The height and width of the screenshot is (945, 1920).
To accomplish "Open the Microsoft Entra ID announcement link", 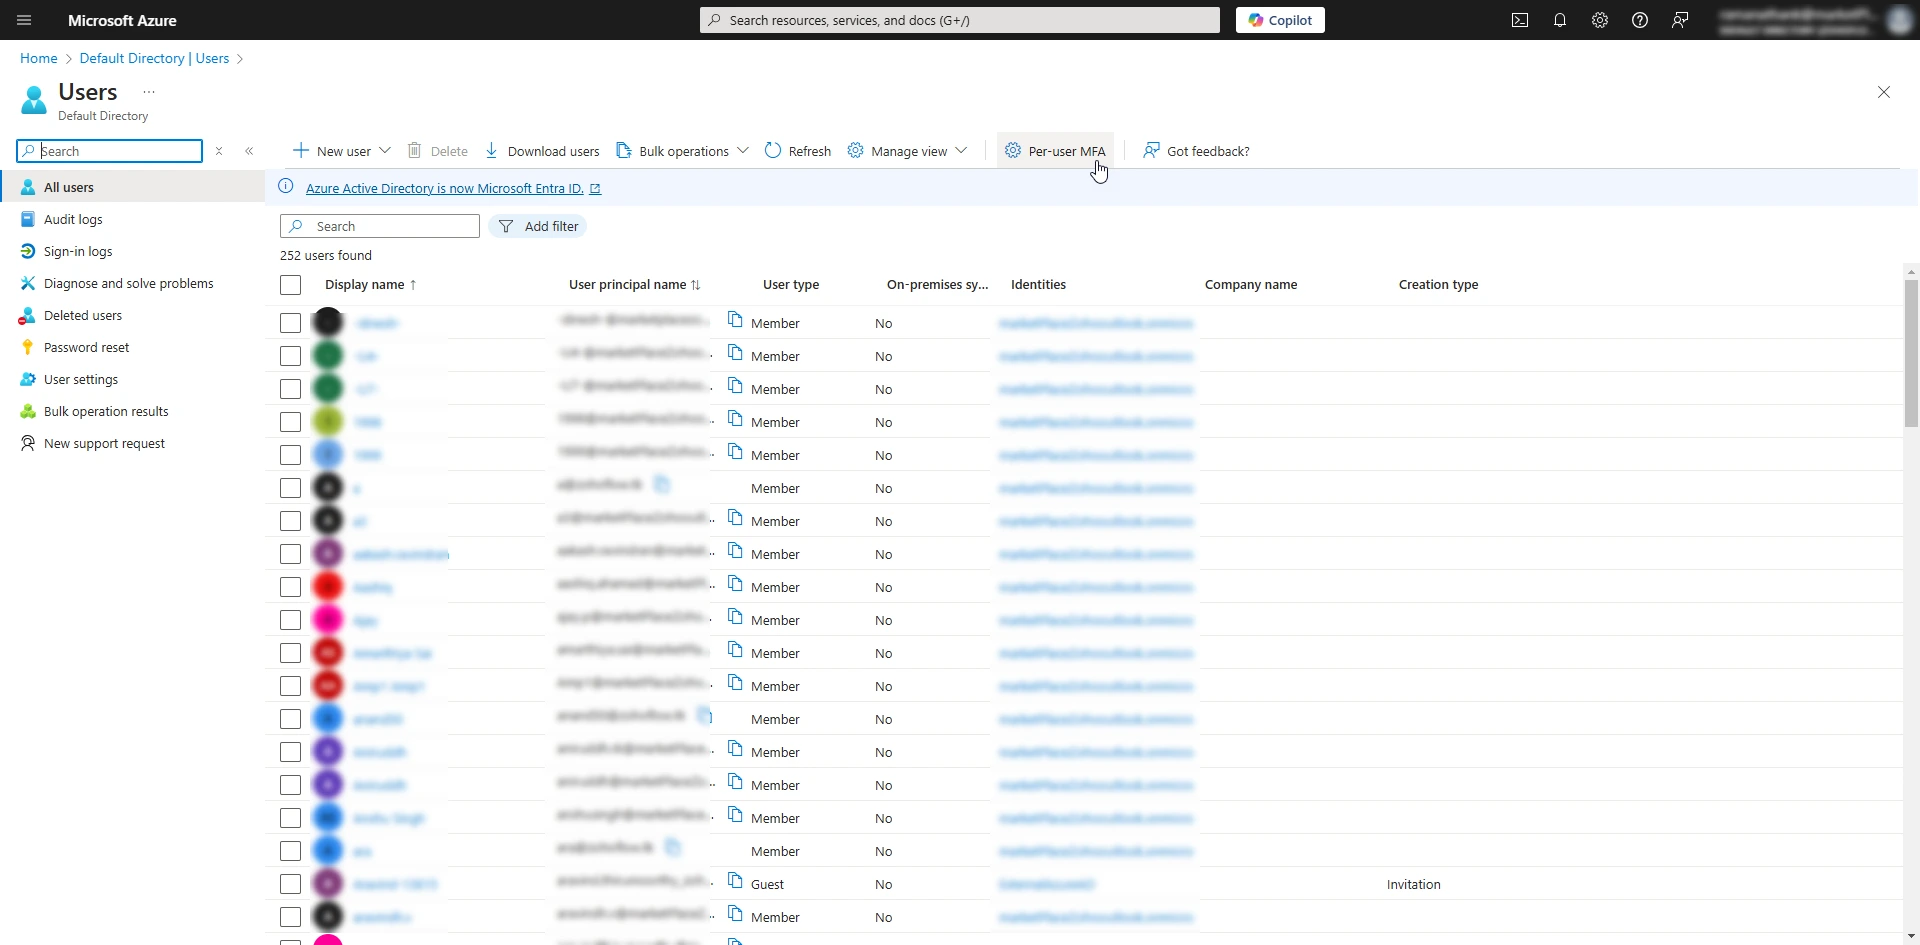I will click(444, 188).
